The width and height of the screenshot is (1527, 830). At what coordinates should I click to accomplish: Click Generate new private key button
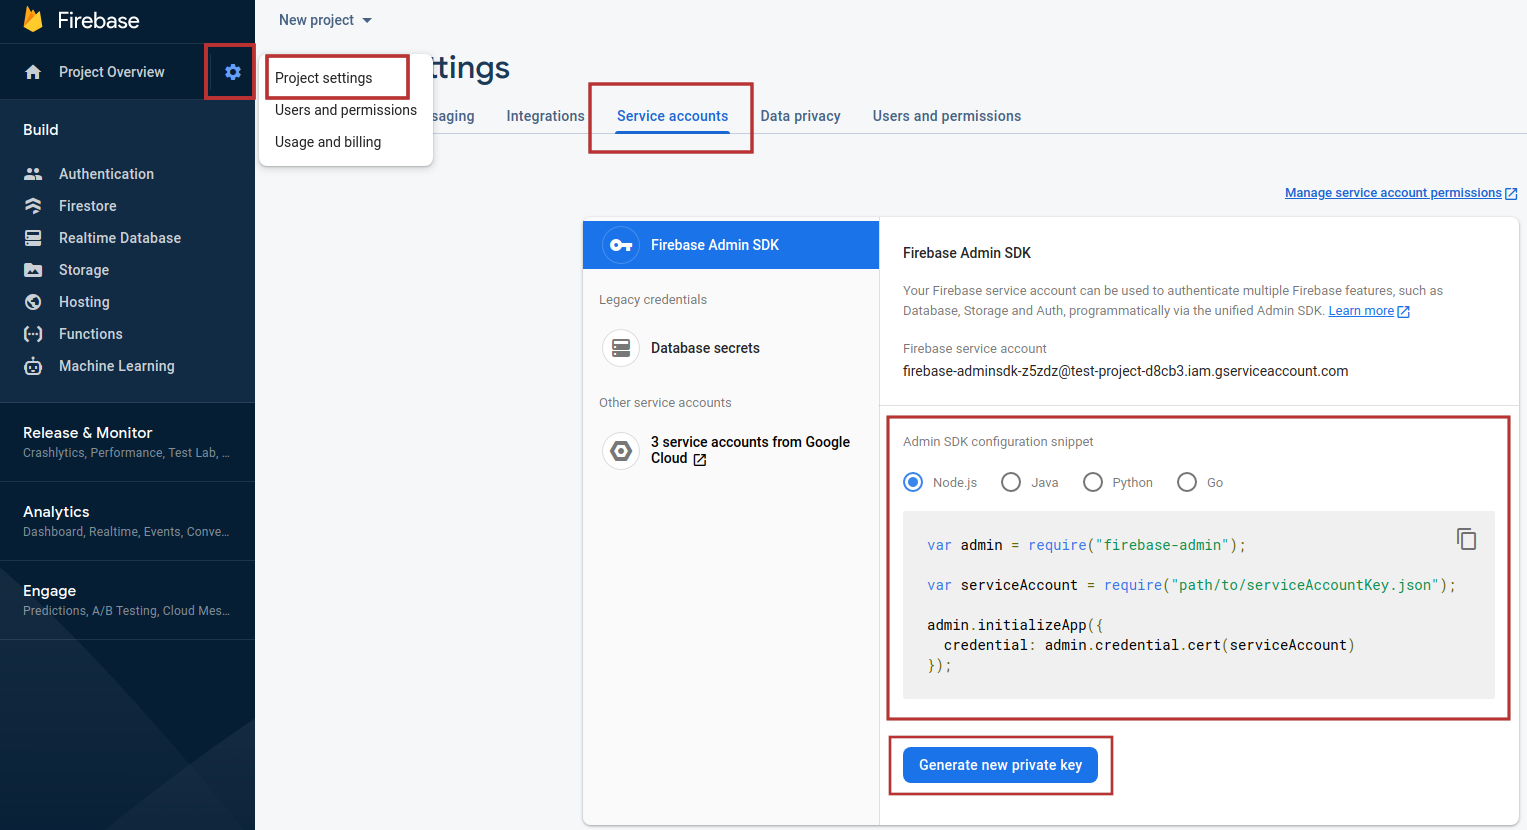click(x=1000, y=765)
